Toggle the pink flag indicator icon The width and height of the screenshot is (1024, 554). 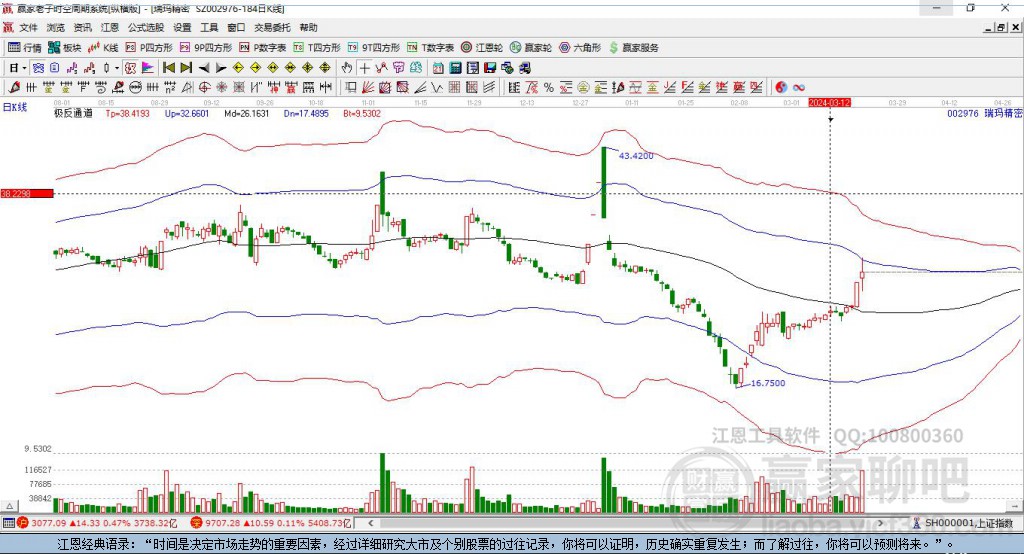pos(148,68)
